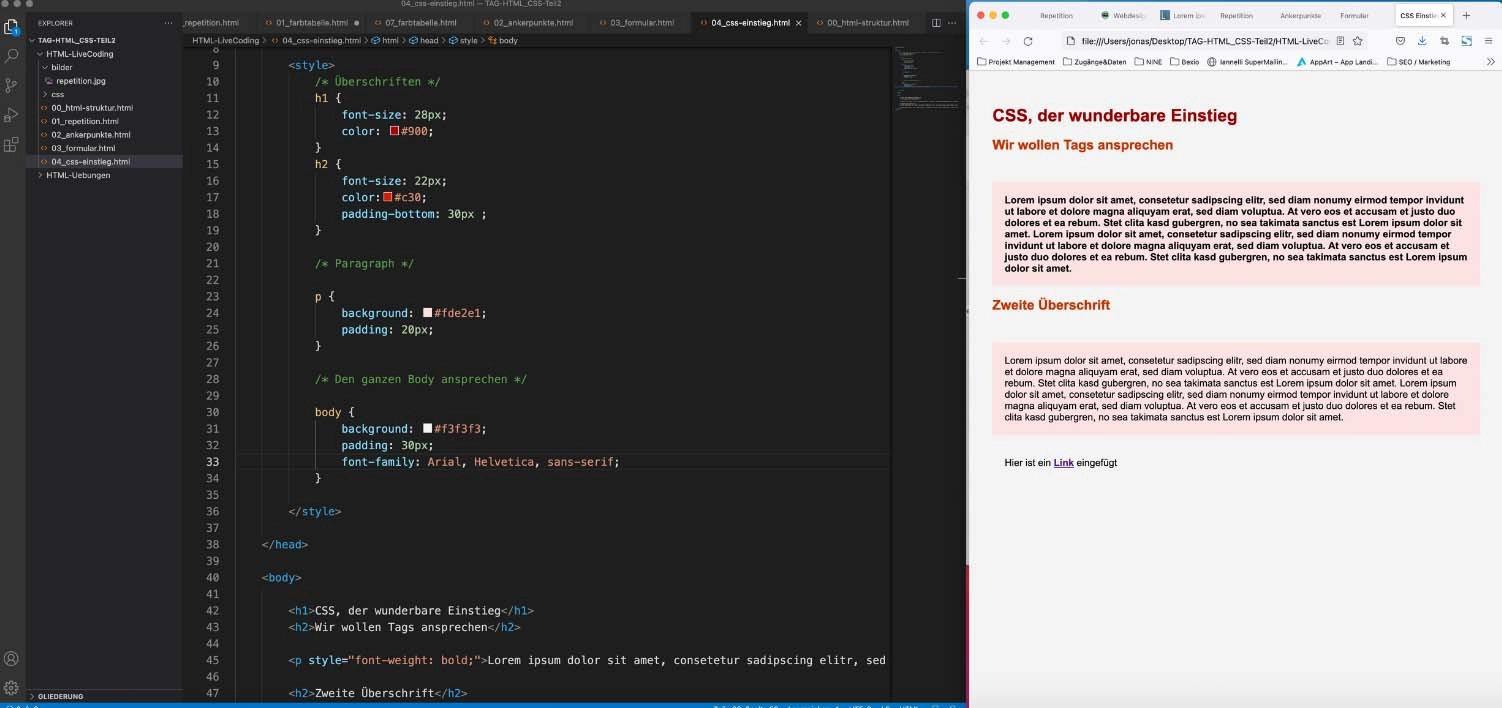Image resolution: width=1502 pixels, height=708 pixels.
Task: Collapse the bilder folder
Action: coord(61,67)
